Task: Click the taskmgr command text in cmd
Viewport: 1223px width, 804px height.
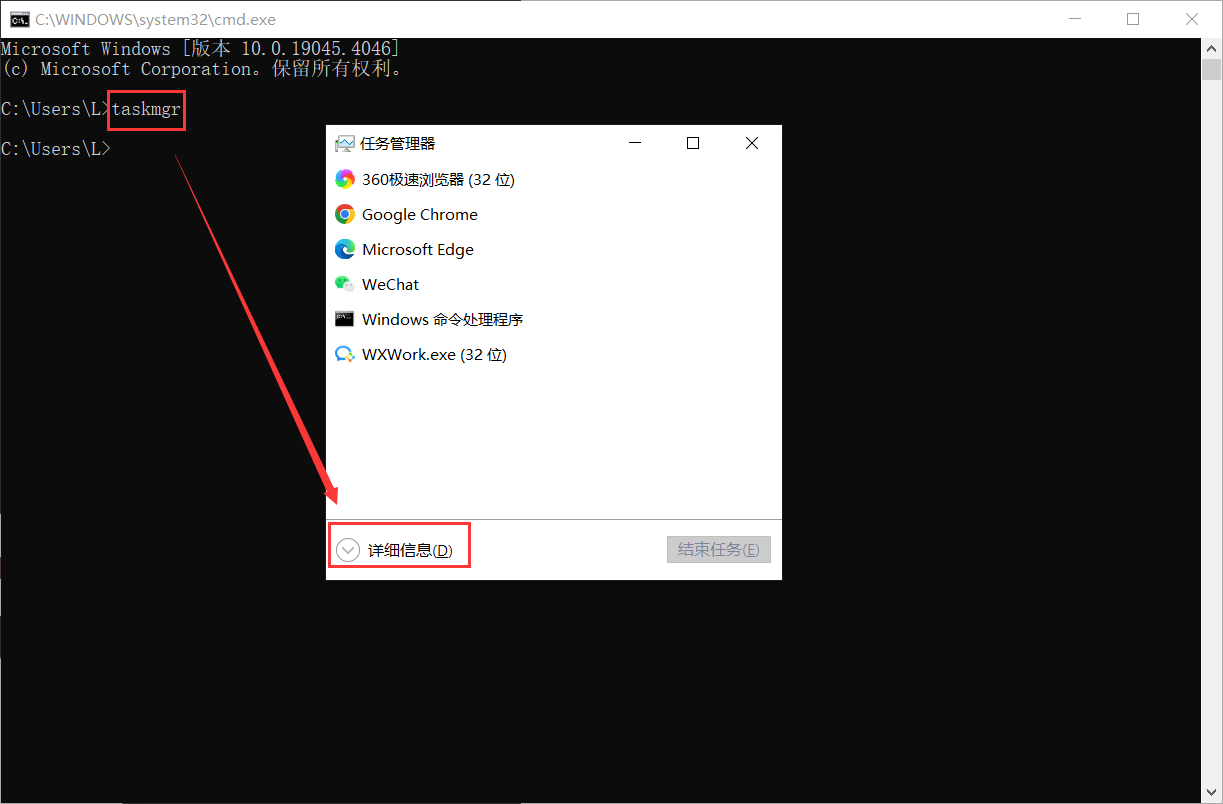Action: point(146,109)
